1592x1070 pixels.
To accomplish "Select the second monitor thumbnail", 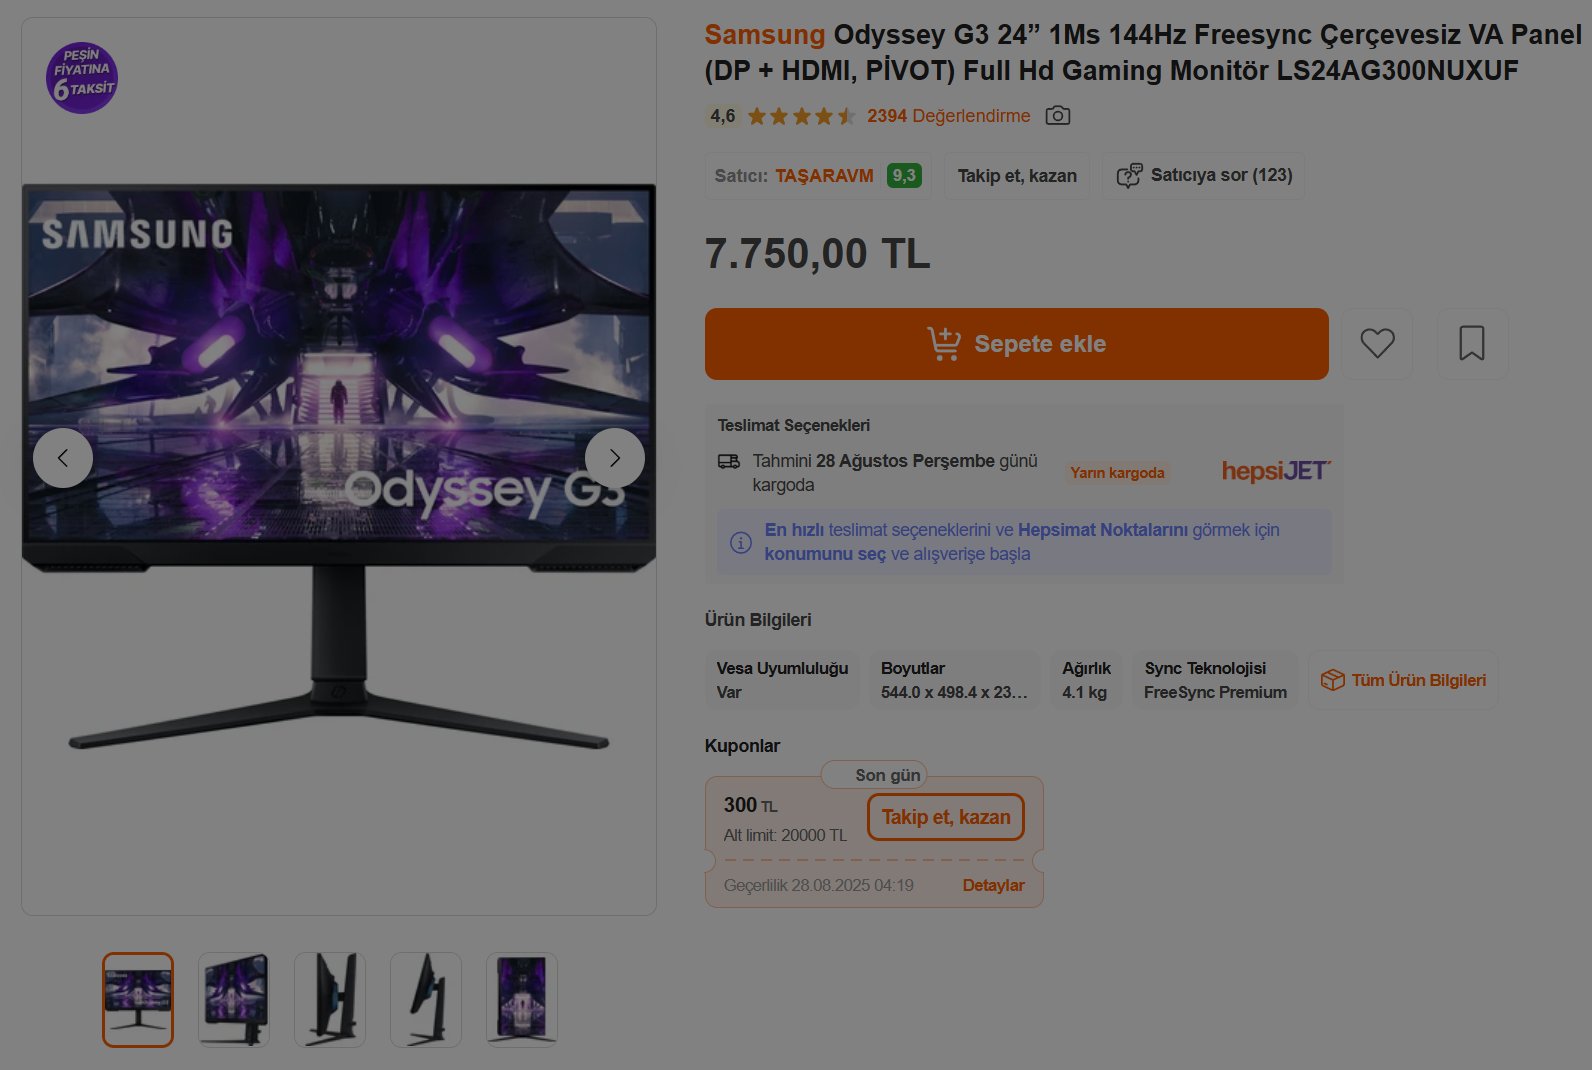I will [x=234, y=1000].
